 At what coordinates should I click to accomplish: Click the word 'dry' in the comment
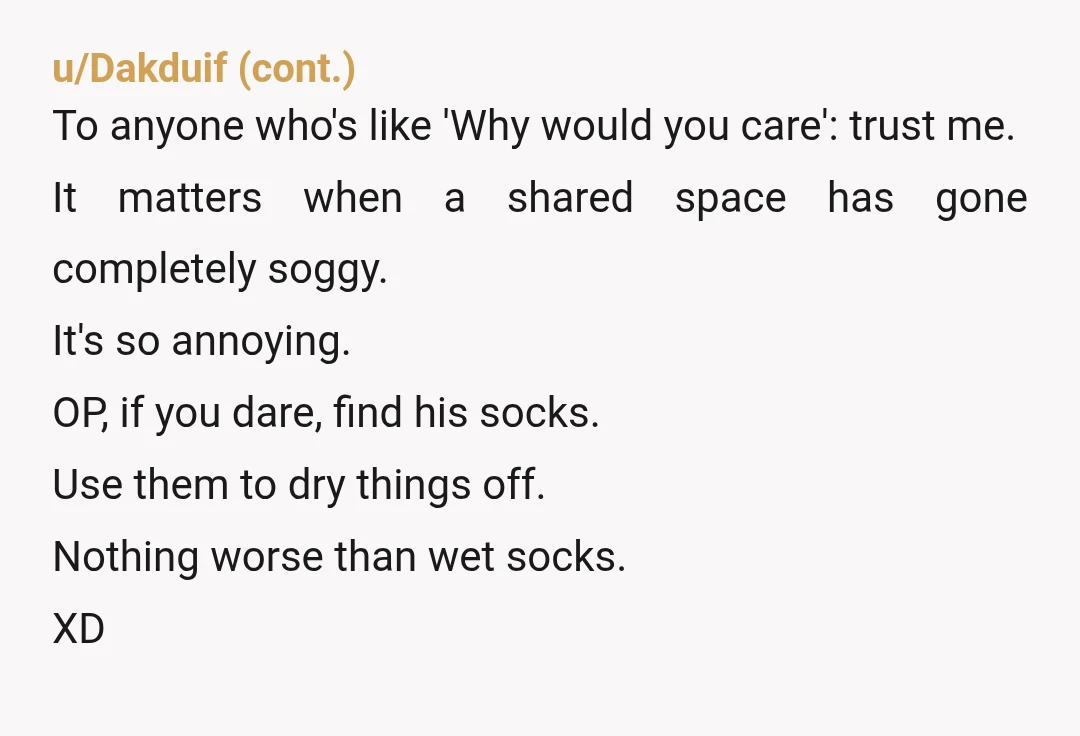(x=316, y=486)
